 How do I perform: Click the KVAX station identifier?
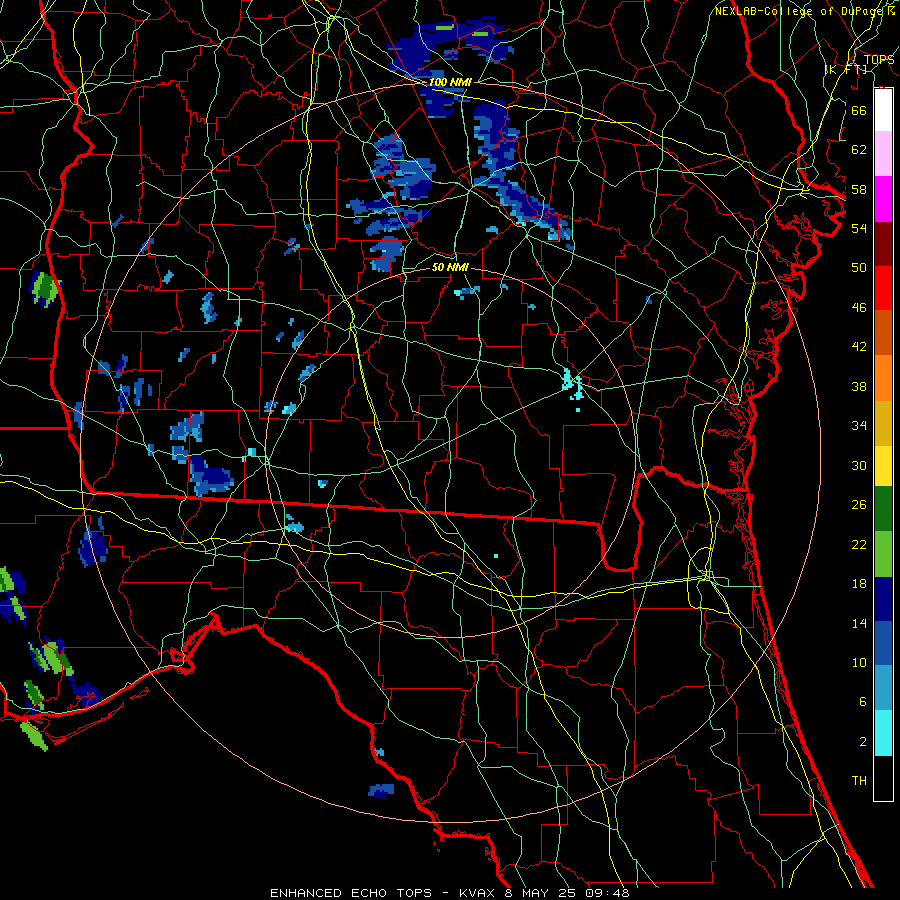tap(479, 893)
